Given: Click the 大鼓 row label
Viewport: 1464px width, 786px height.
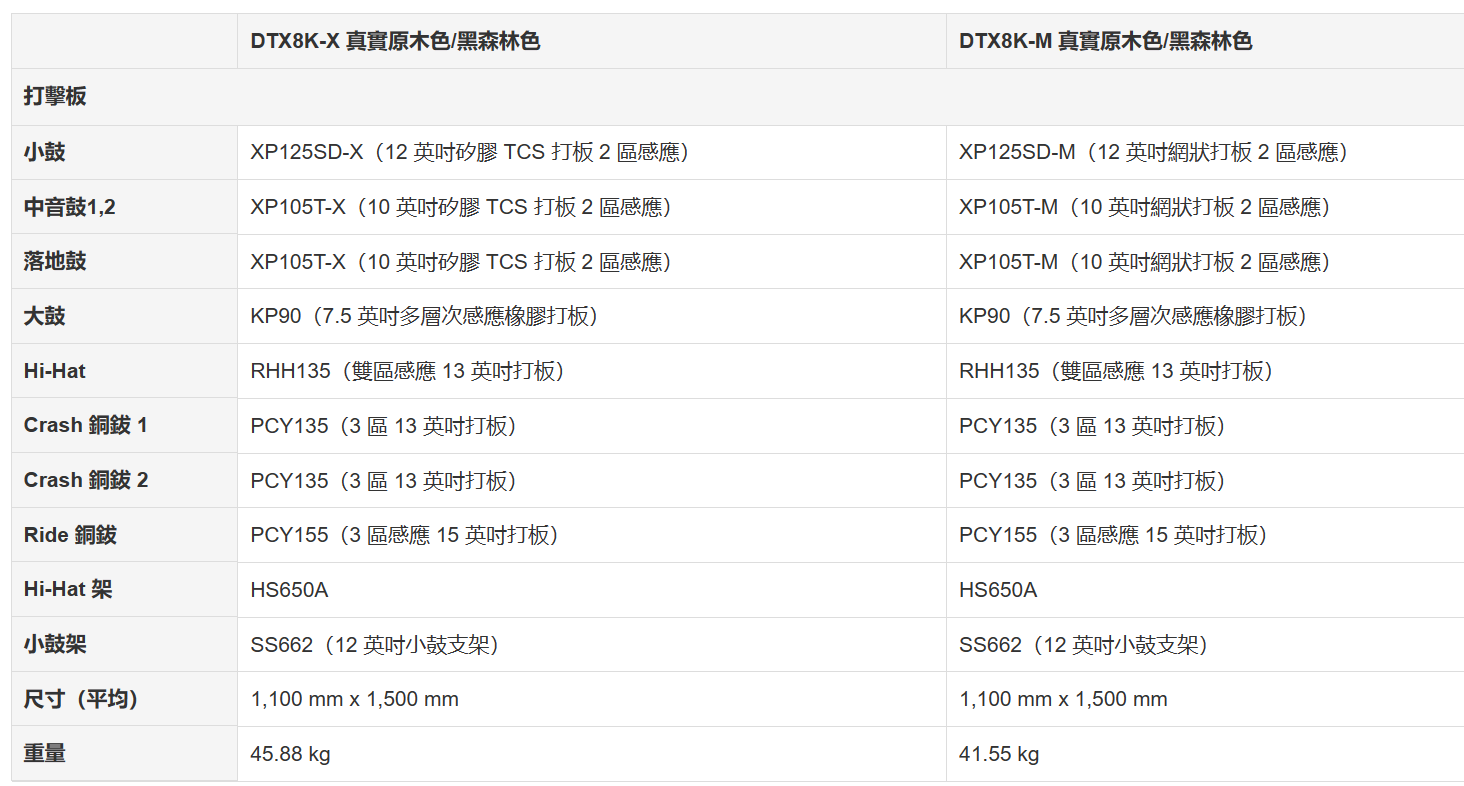Looking at the screenshot, I should [45, 317].
